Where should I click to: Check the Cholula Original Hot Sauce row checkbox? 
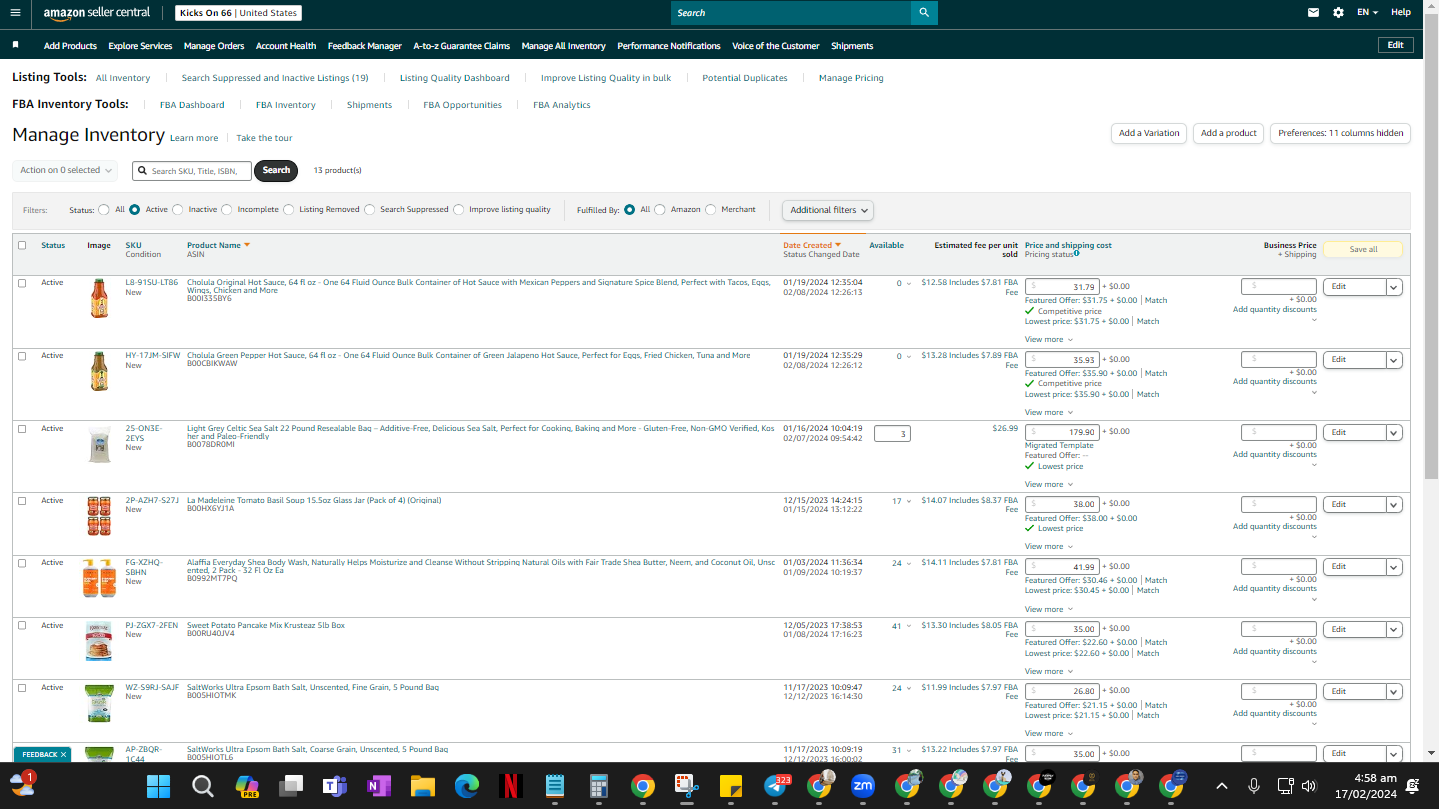click(22, 283)
